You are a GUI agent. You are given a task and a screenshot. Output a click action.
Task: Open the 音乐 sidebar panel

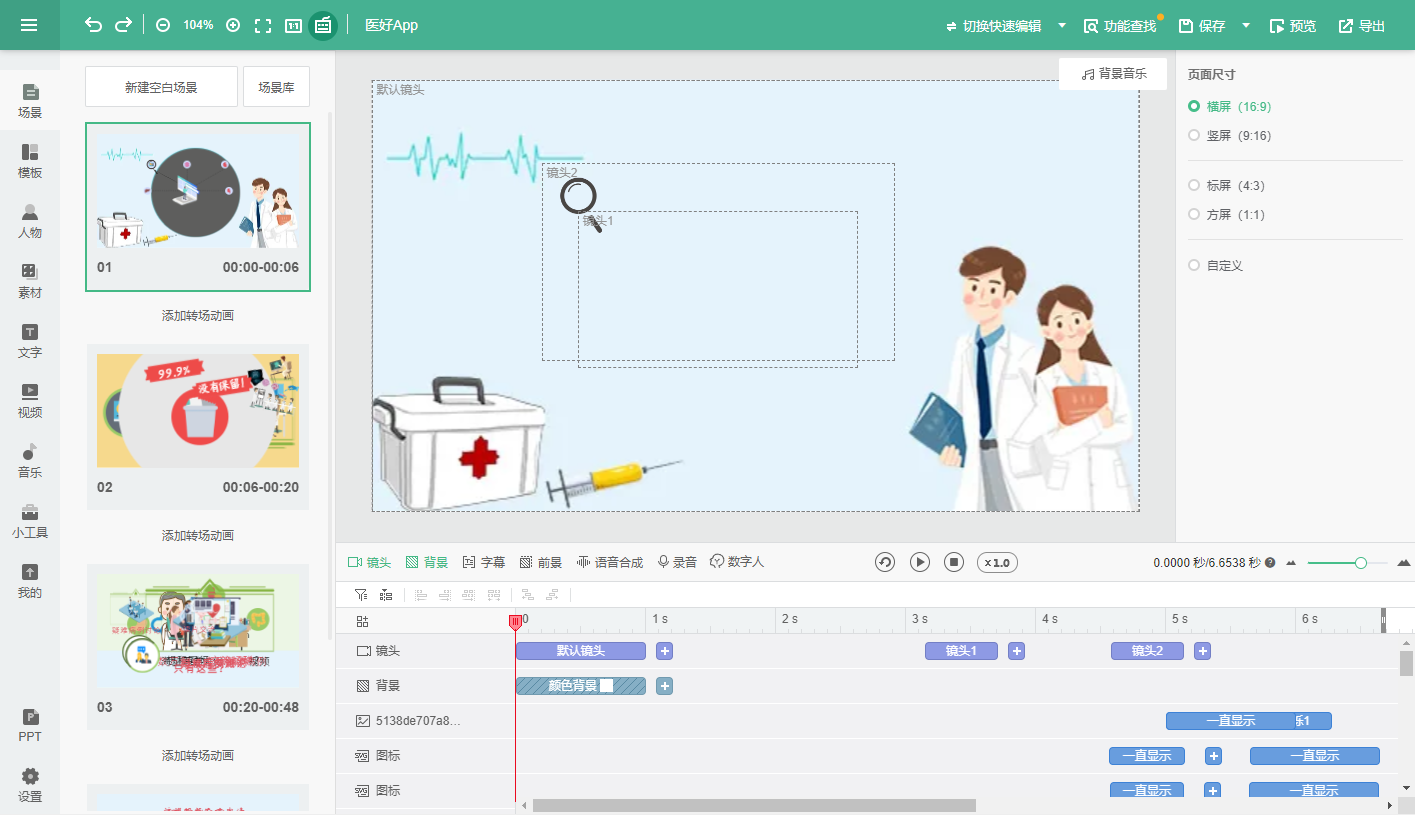(x=30, y=461)
